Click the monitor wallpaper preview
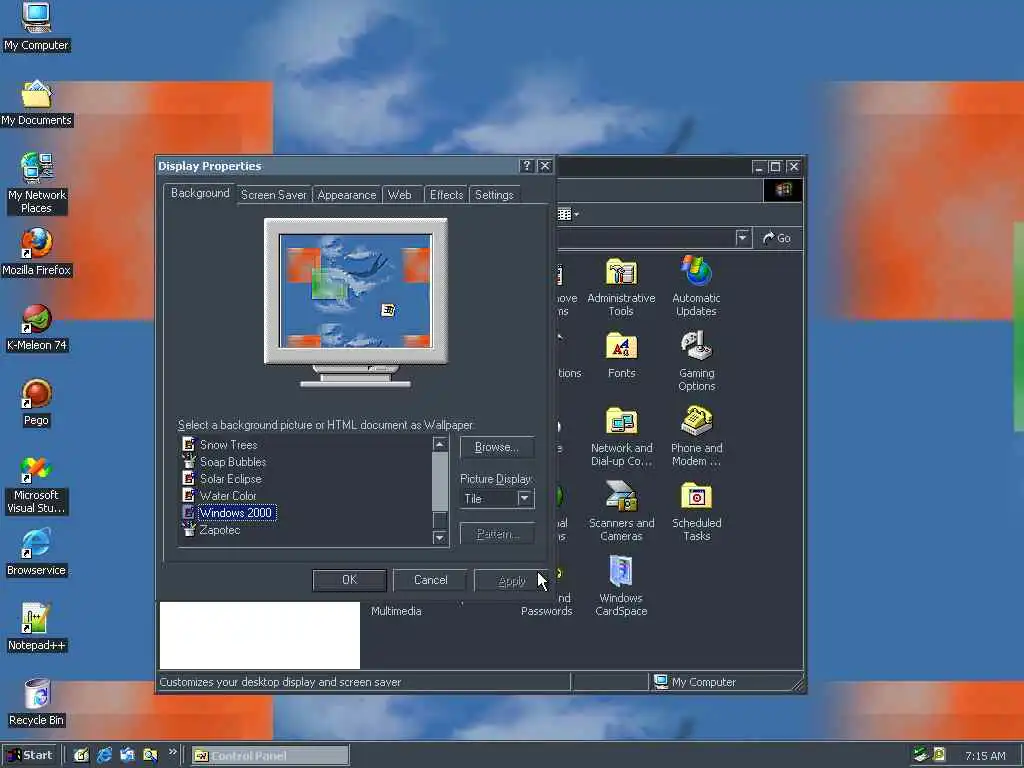 (x=355, y=291)
